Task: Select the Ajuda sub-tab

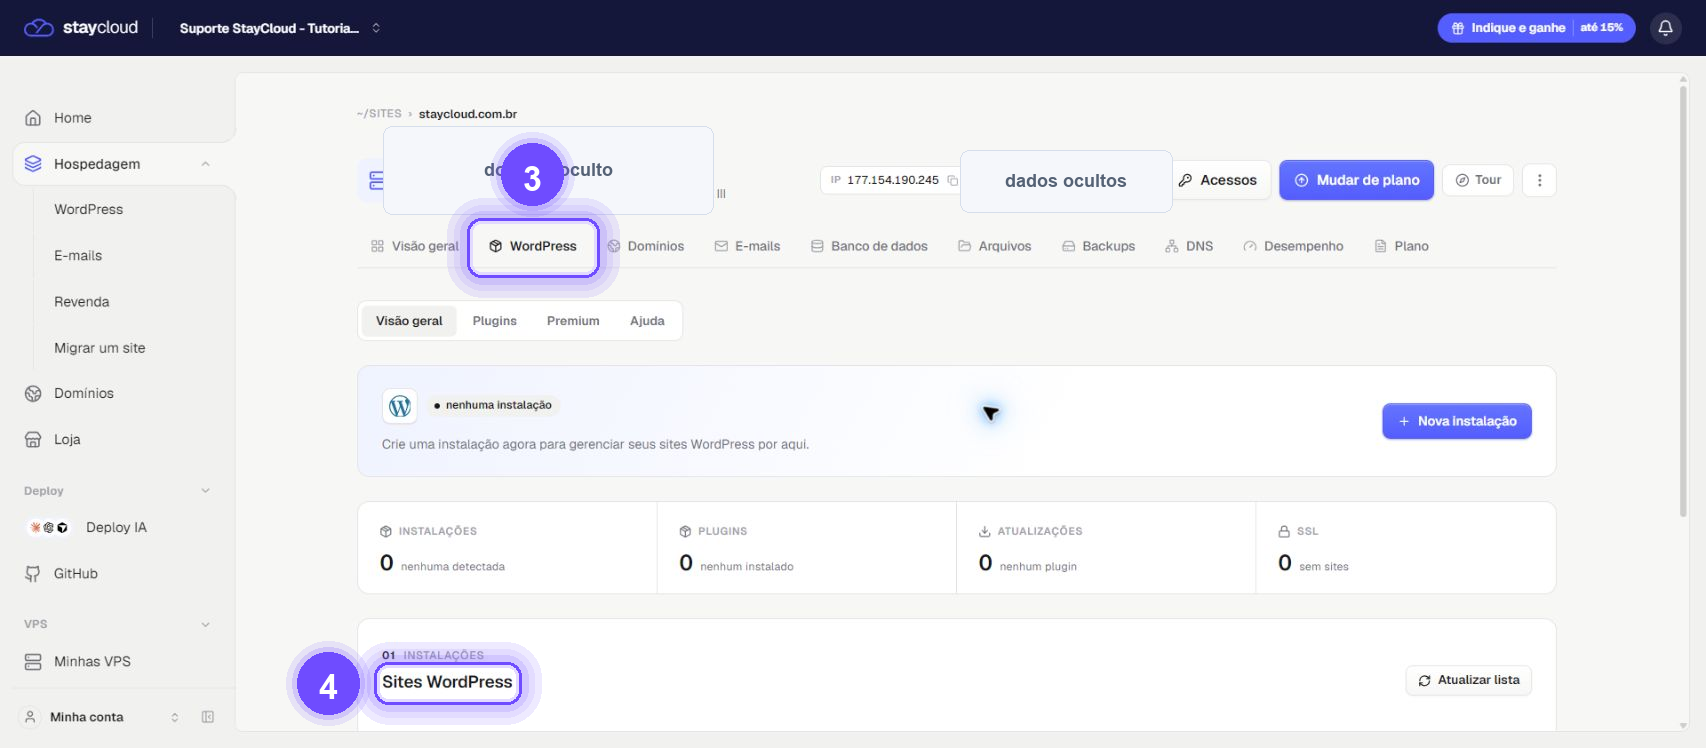Action: (x=647, y=321)
